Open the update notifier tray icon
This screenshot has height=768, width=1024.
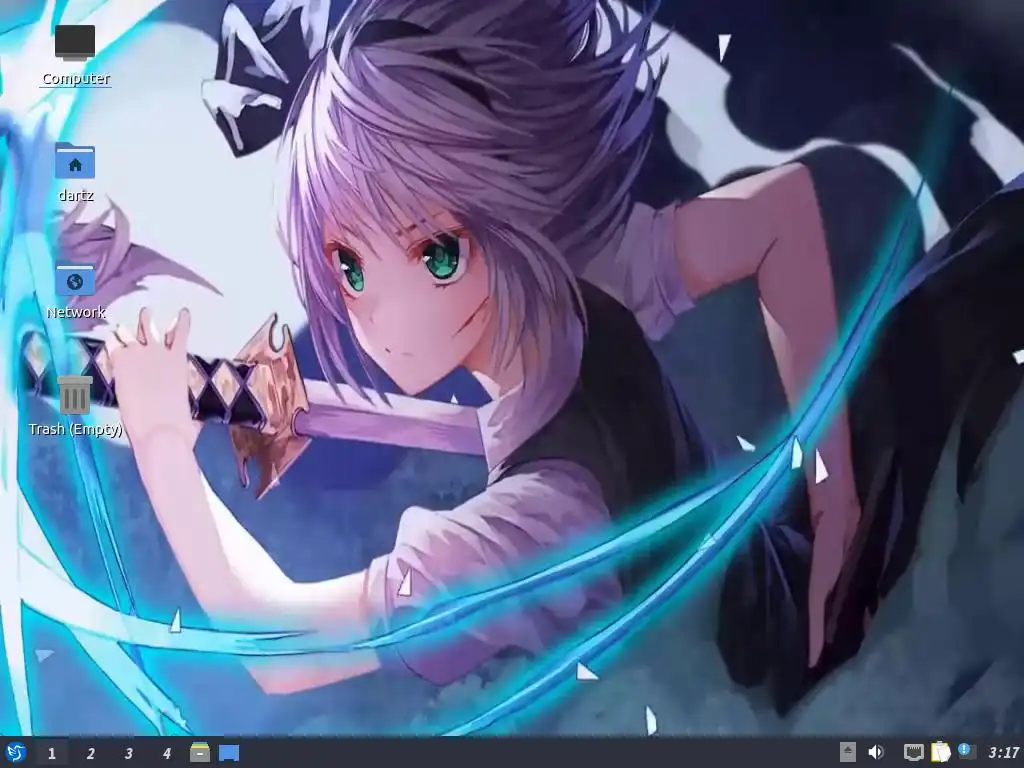coord(967,751)
